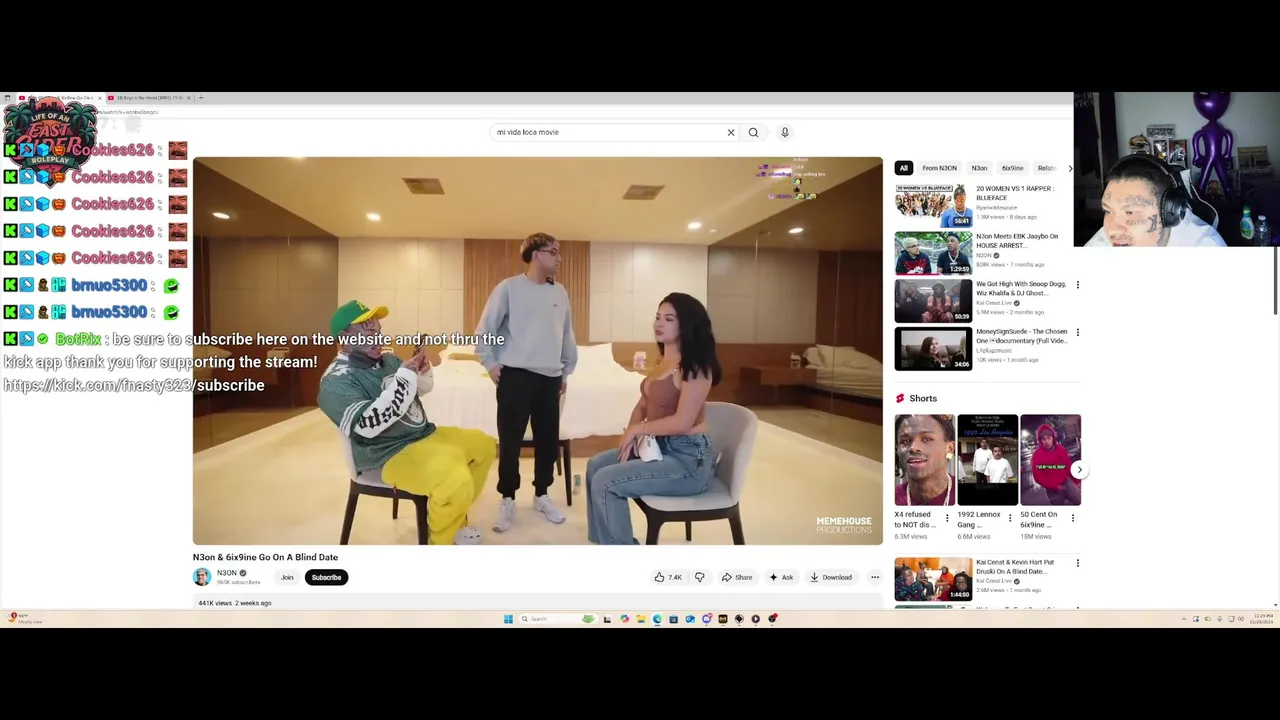The width and height of the screenshot is (1280, 720).
Task: Open the taskbar clock and date
Action: point(1262,619)
